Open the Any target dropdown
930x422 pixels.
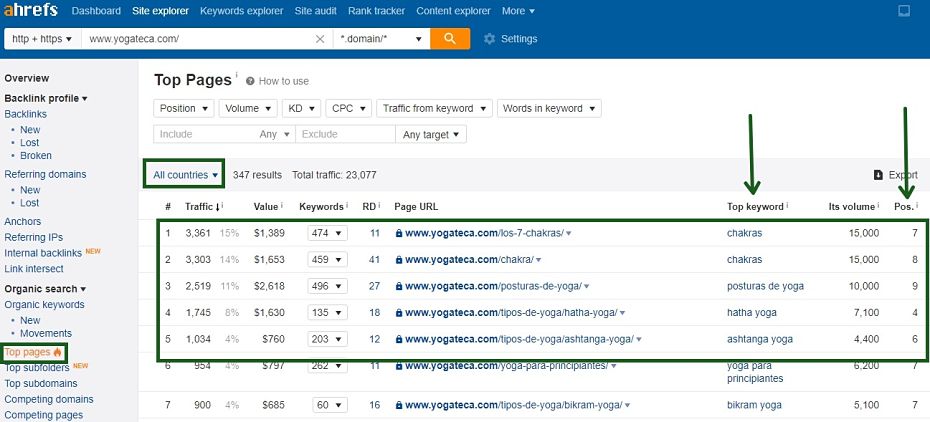click(x=431, y=135)
